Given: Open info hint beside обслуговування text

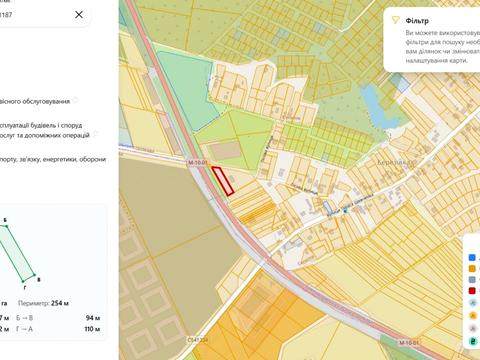Looking at the screenshot, I should click(x=75, y=100).
